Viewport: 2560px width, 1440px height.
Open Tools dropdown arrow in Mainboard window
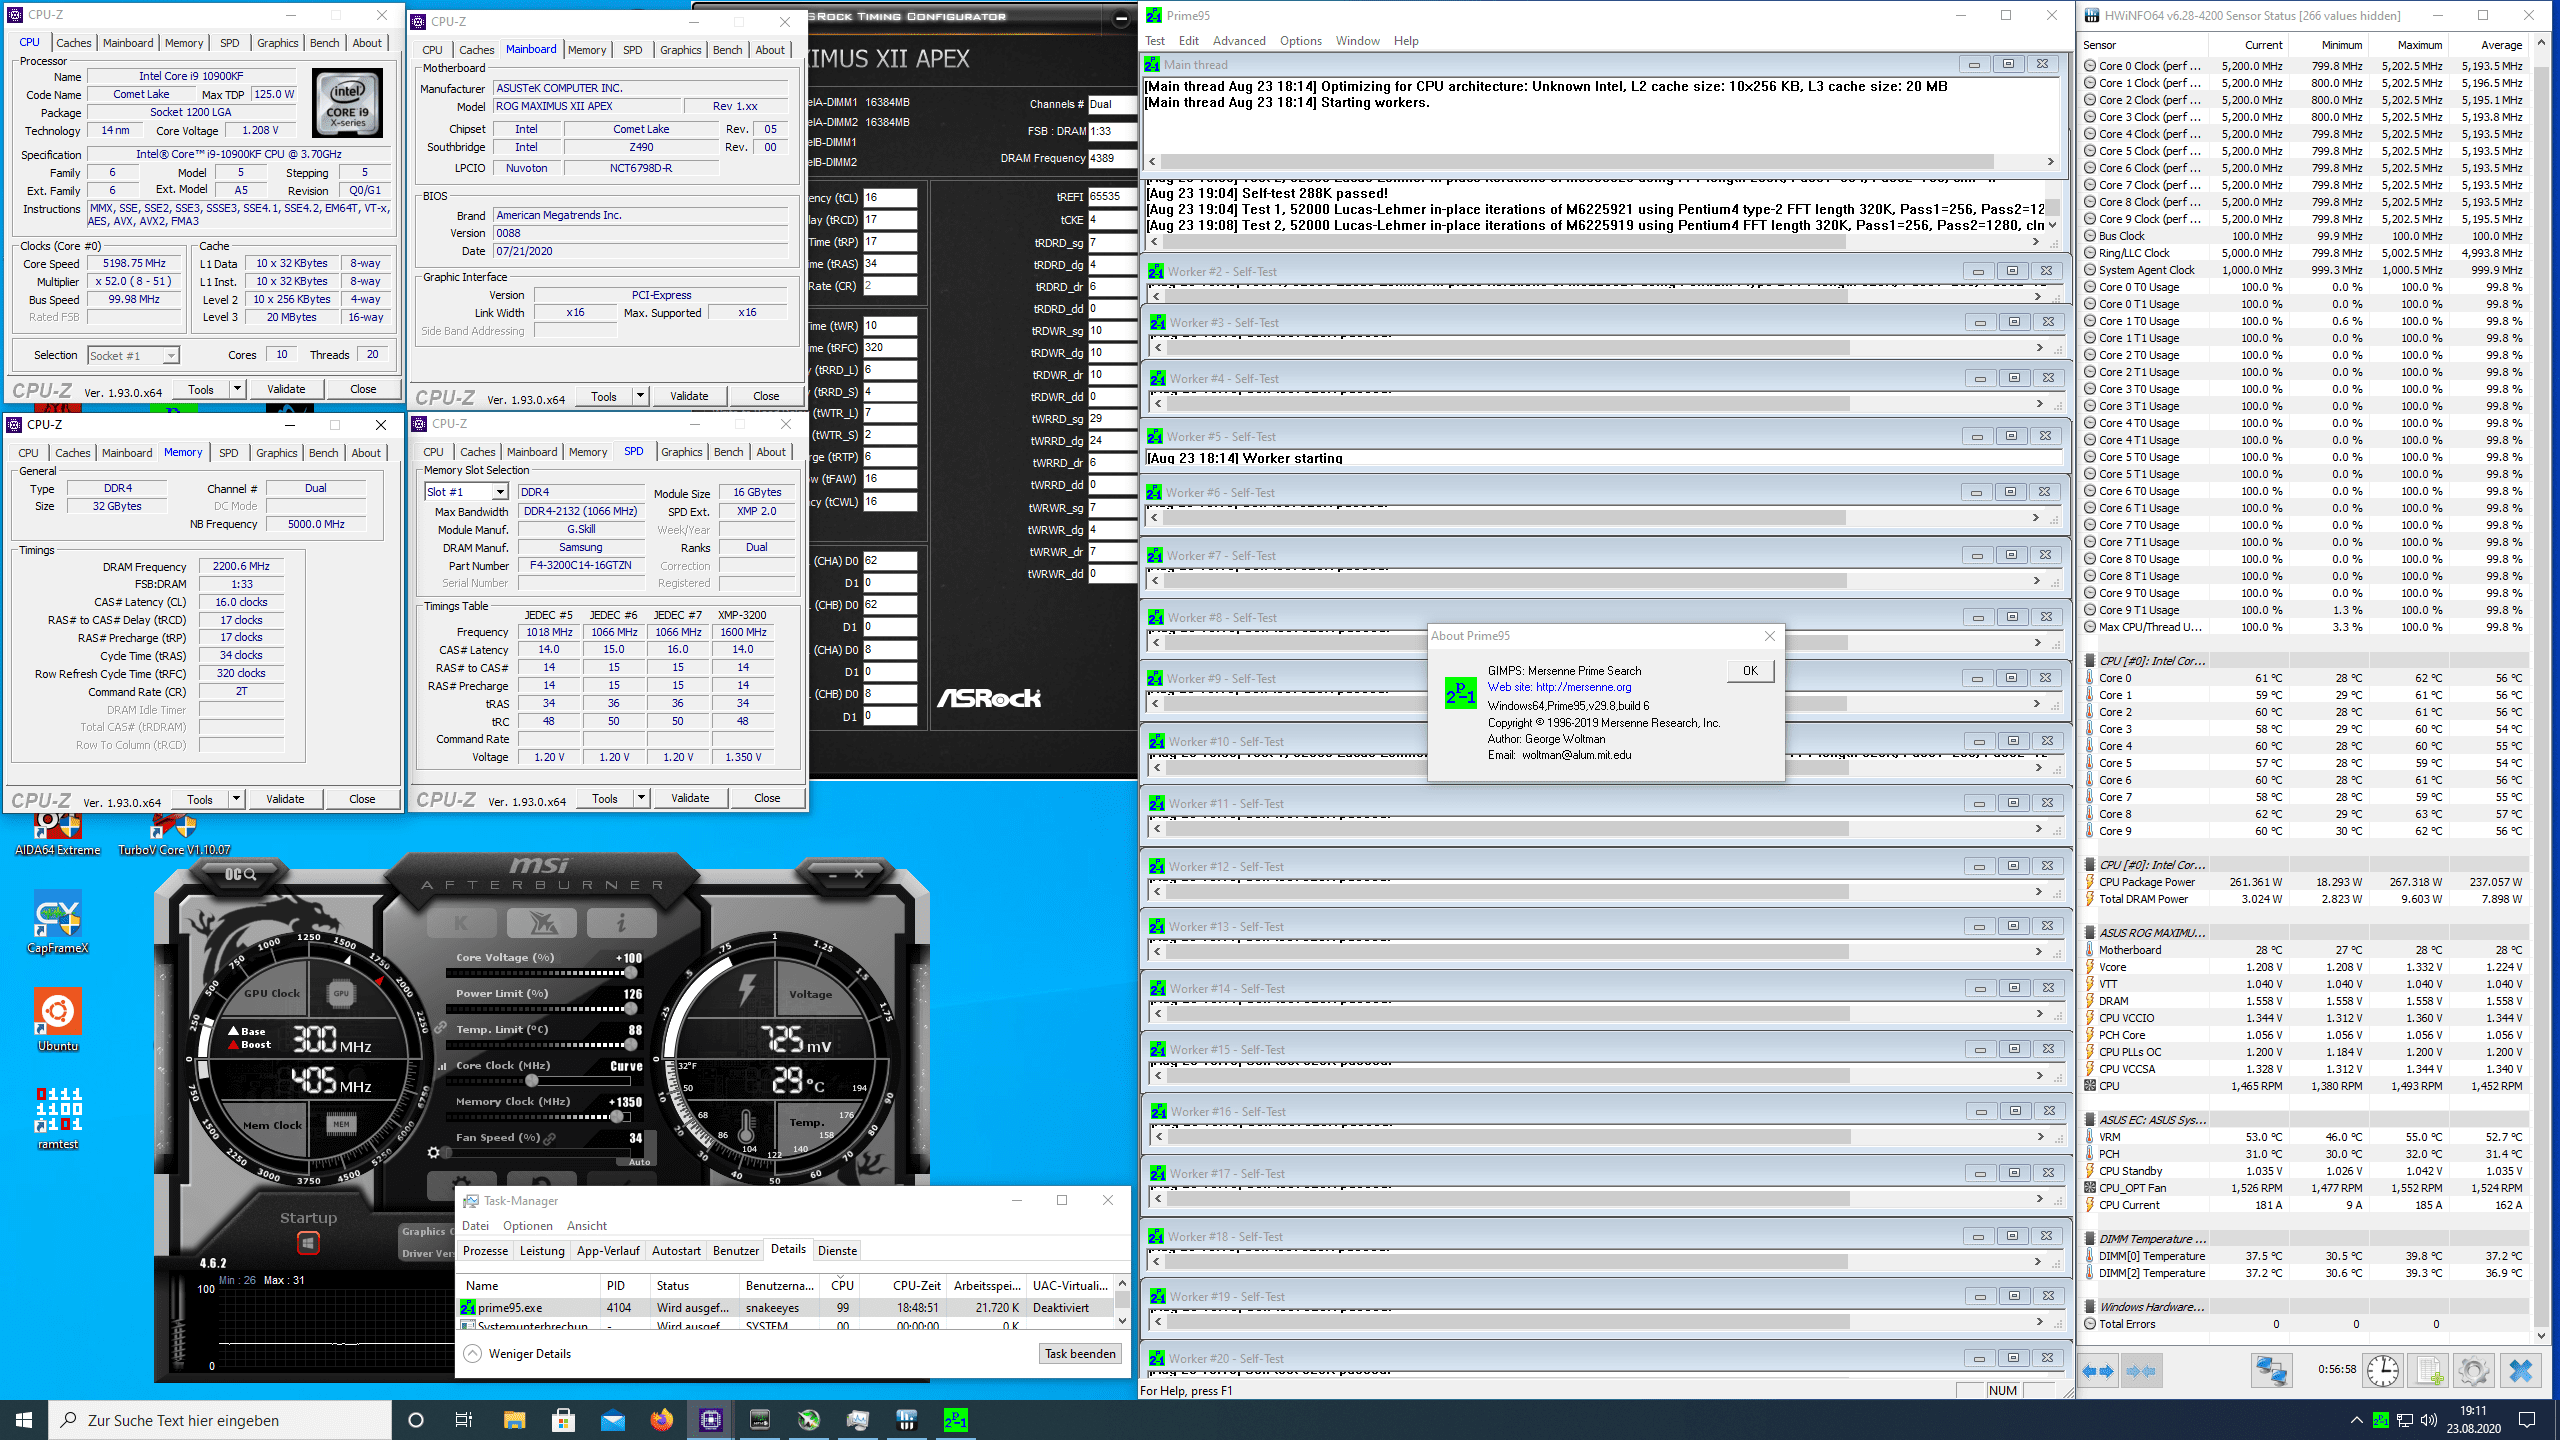pyautogui.click(x=640, y=396)
